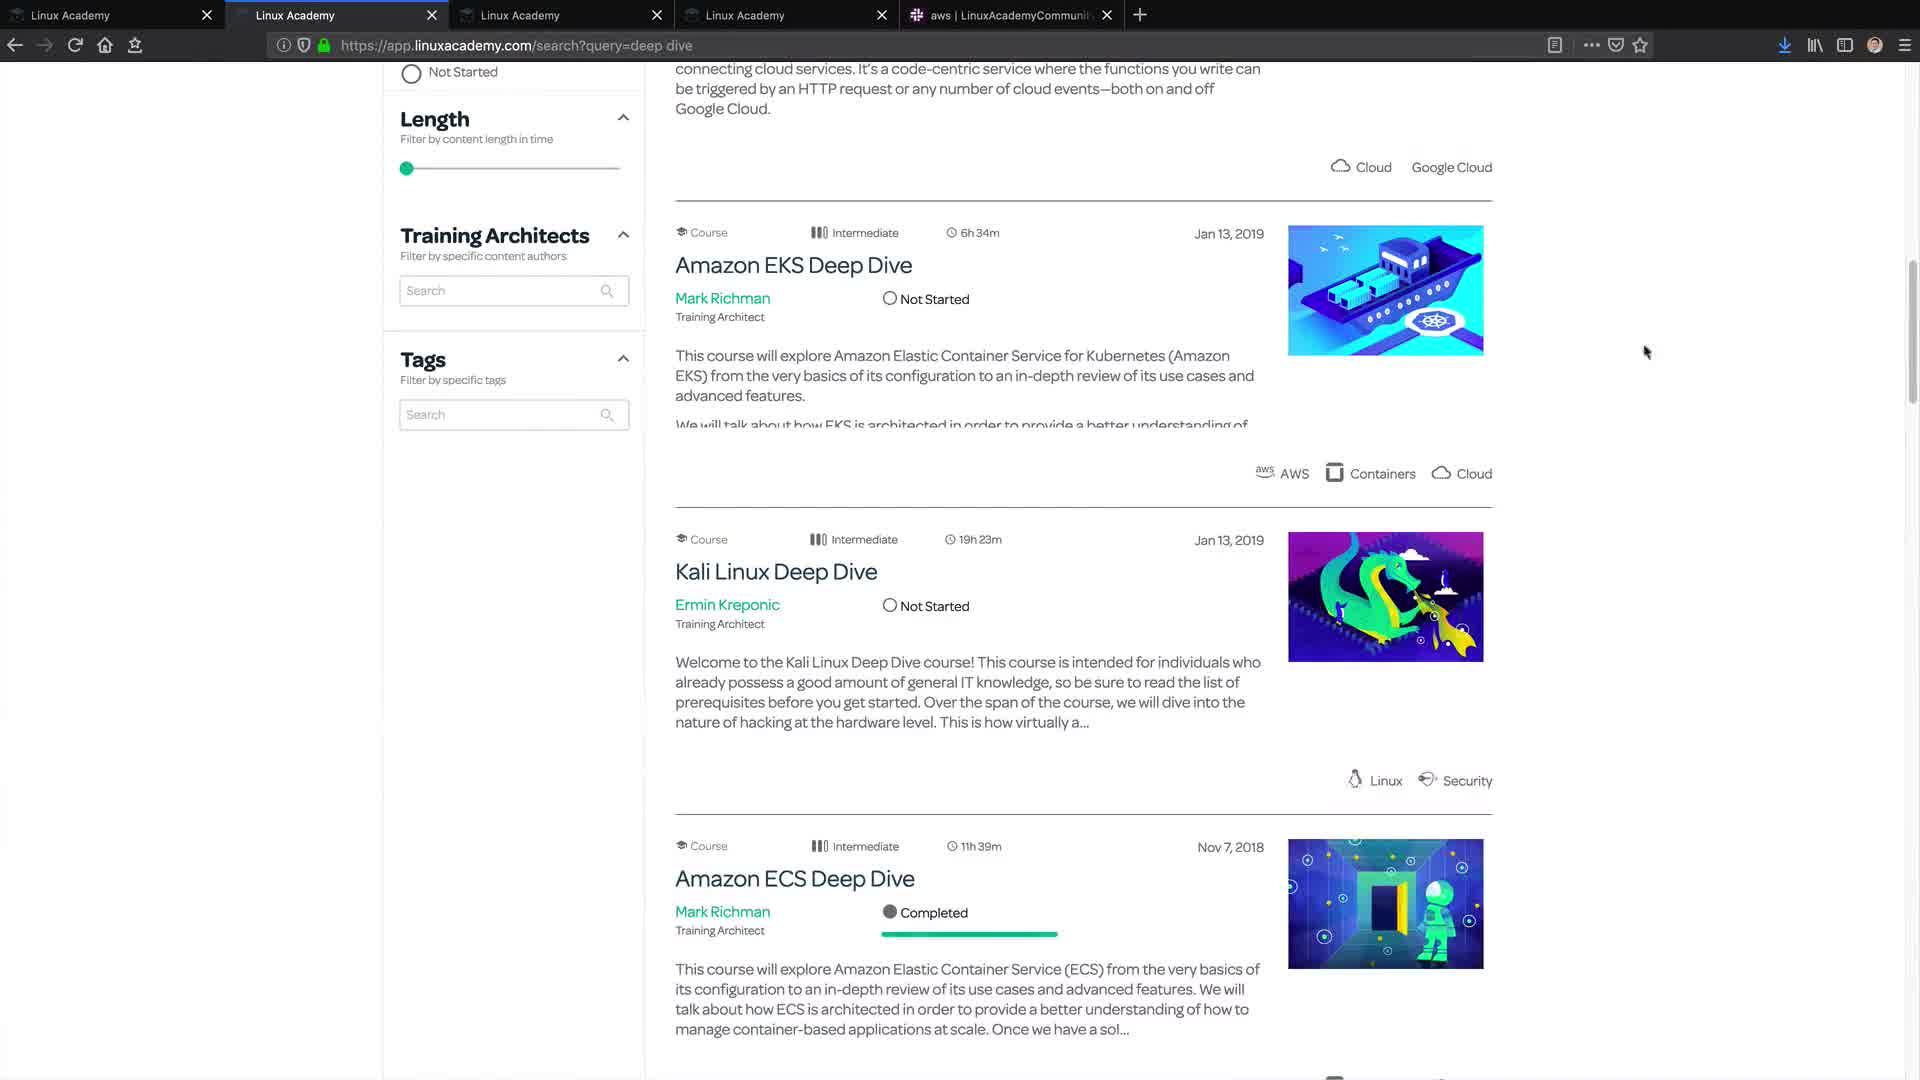Screen dimensions: 1920x1080
Task: Open Ermin Kreponic's author profile link
Action: point(727,605)
